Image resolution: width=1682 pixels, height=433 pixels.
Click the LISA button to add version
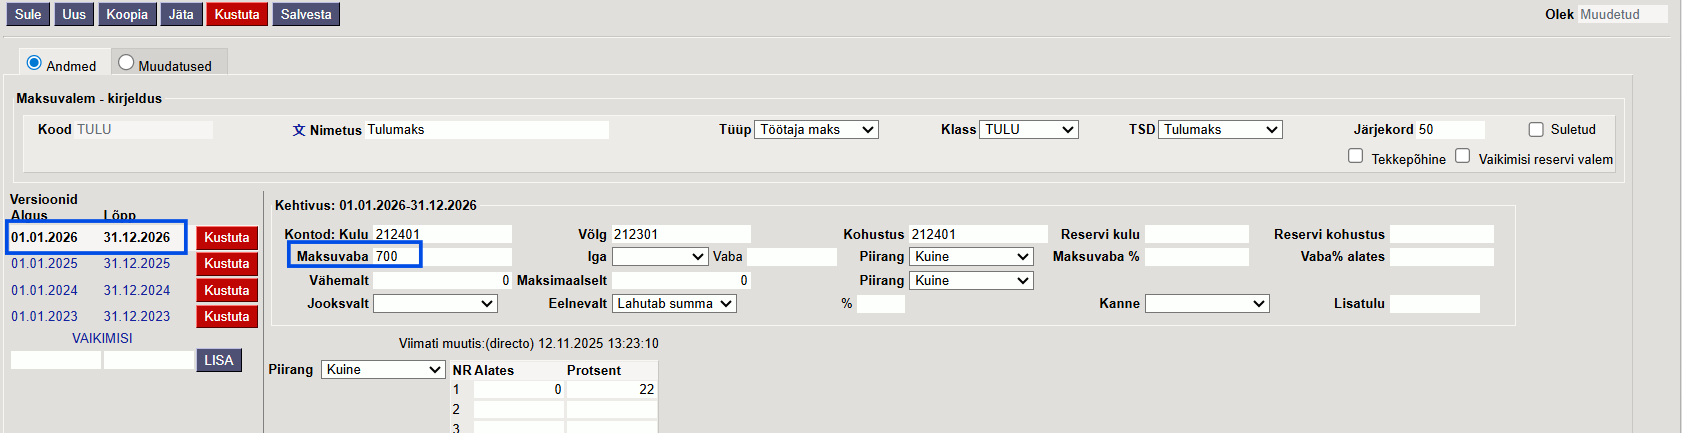tap(219, 360)
